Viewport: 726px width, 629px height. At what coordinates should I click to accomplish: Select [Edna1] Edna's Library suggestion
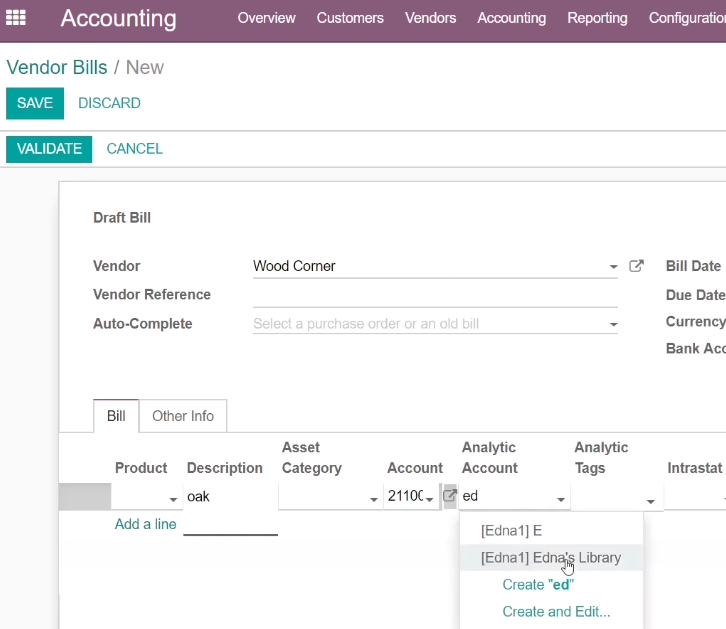(x=551, y=557)
